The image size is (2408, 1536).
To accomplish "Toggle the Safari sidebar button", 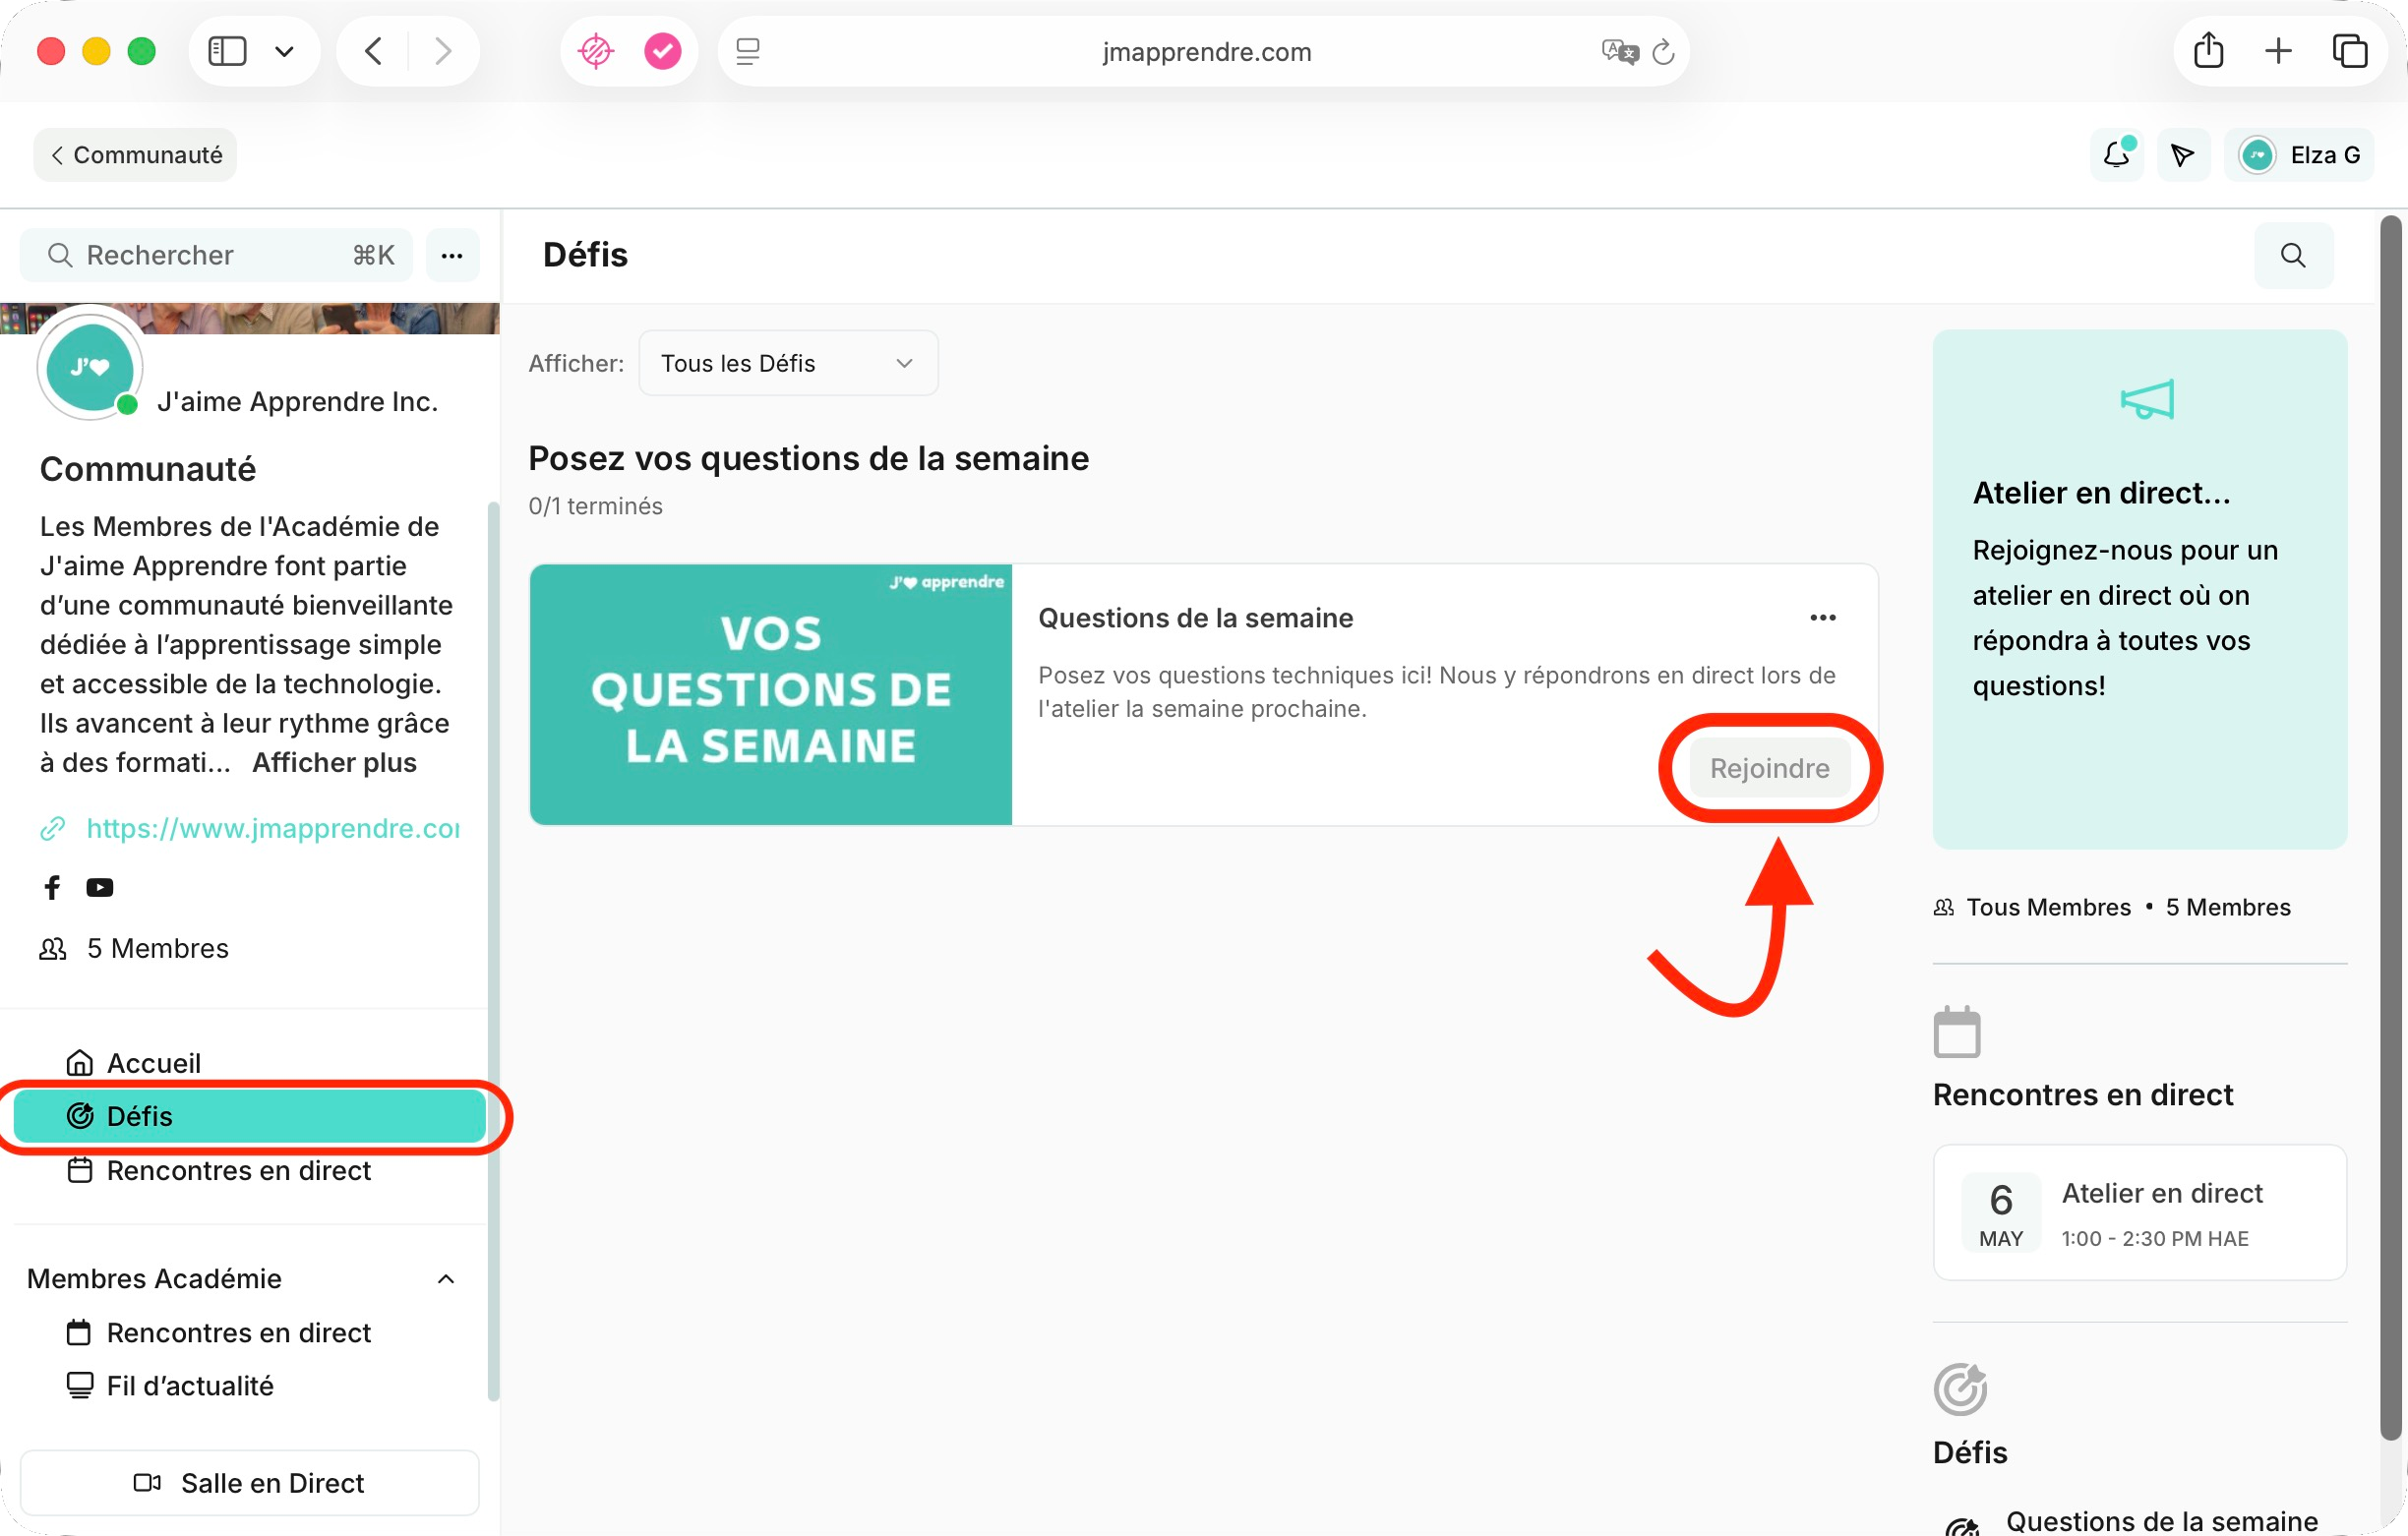I will (x=227, y=51).
